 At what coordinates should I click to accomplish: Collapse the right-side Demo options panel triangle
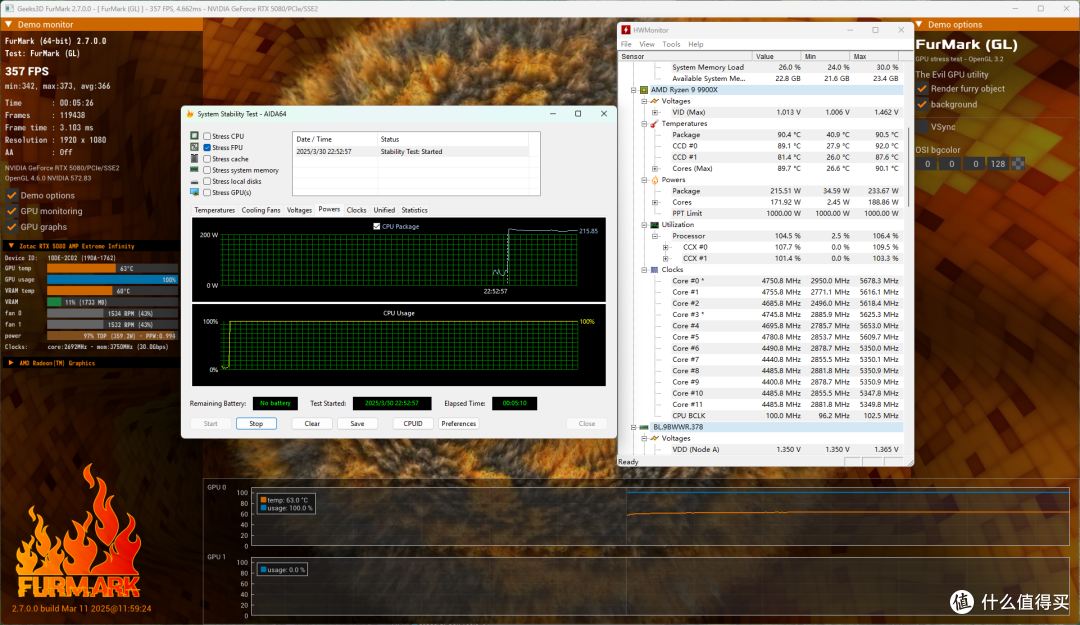[x=919, y=24]
